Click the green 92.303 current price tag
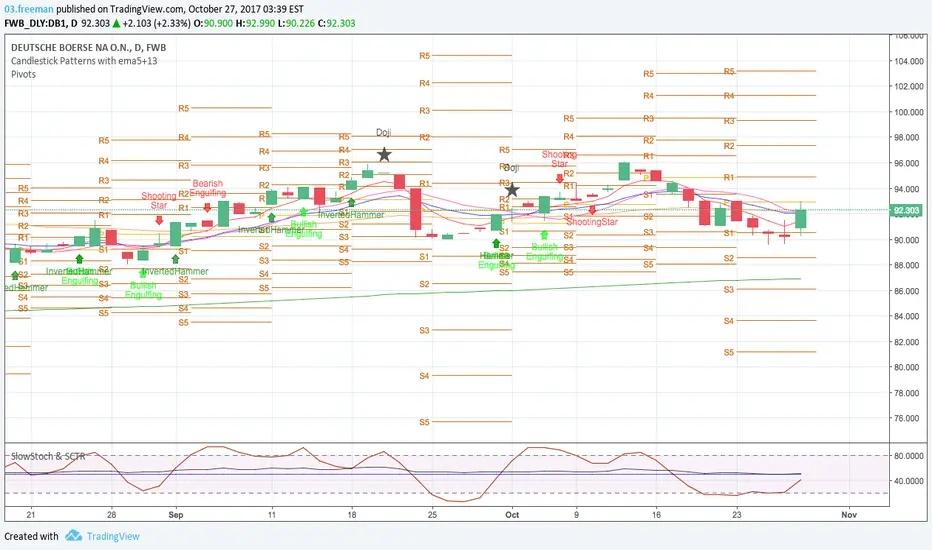This screenshot has height=550, width=932. (x=906, y=210)
